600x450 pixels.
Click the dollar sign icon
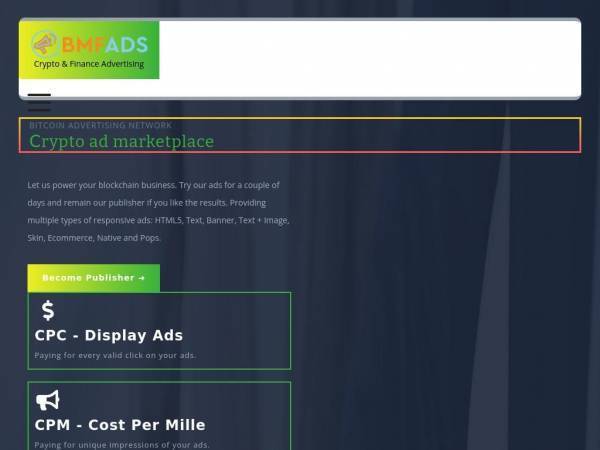click(48, 310)
